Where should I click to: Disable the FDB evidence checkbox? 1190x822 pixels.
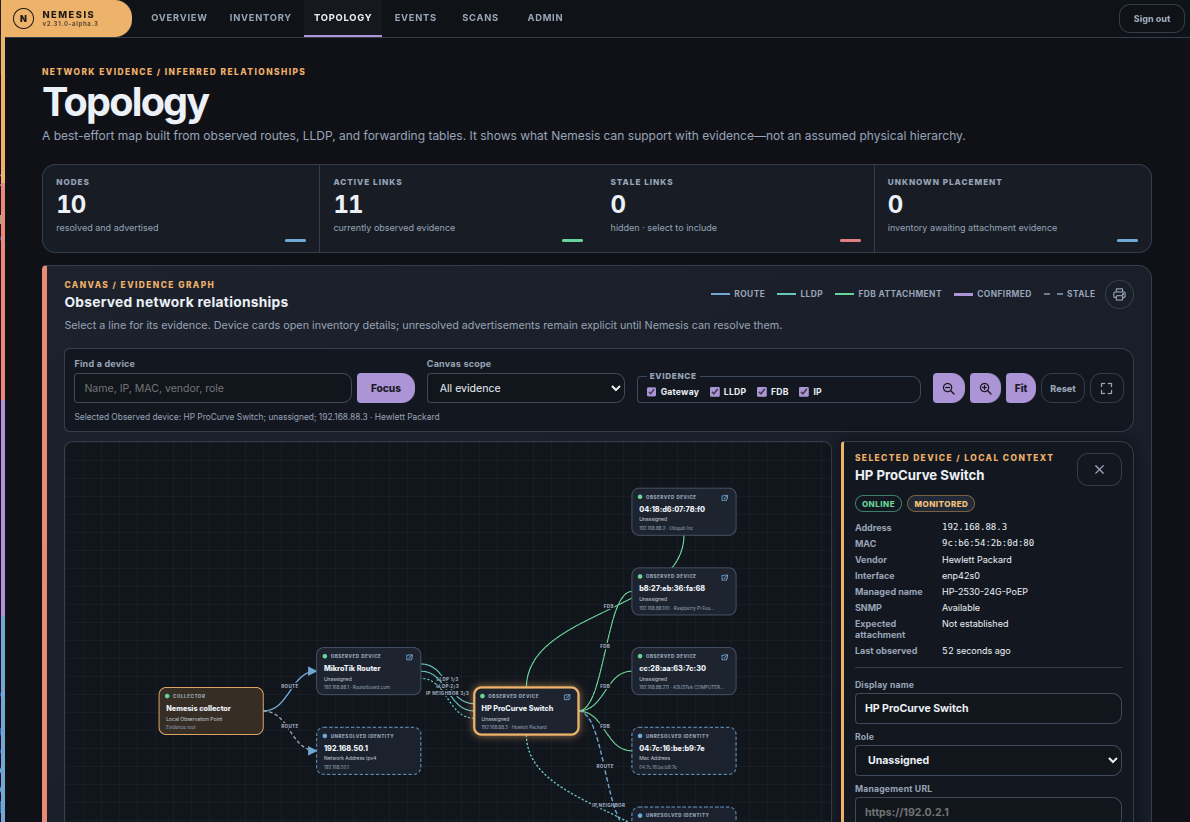click(x=761, y=392)
